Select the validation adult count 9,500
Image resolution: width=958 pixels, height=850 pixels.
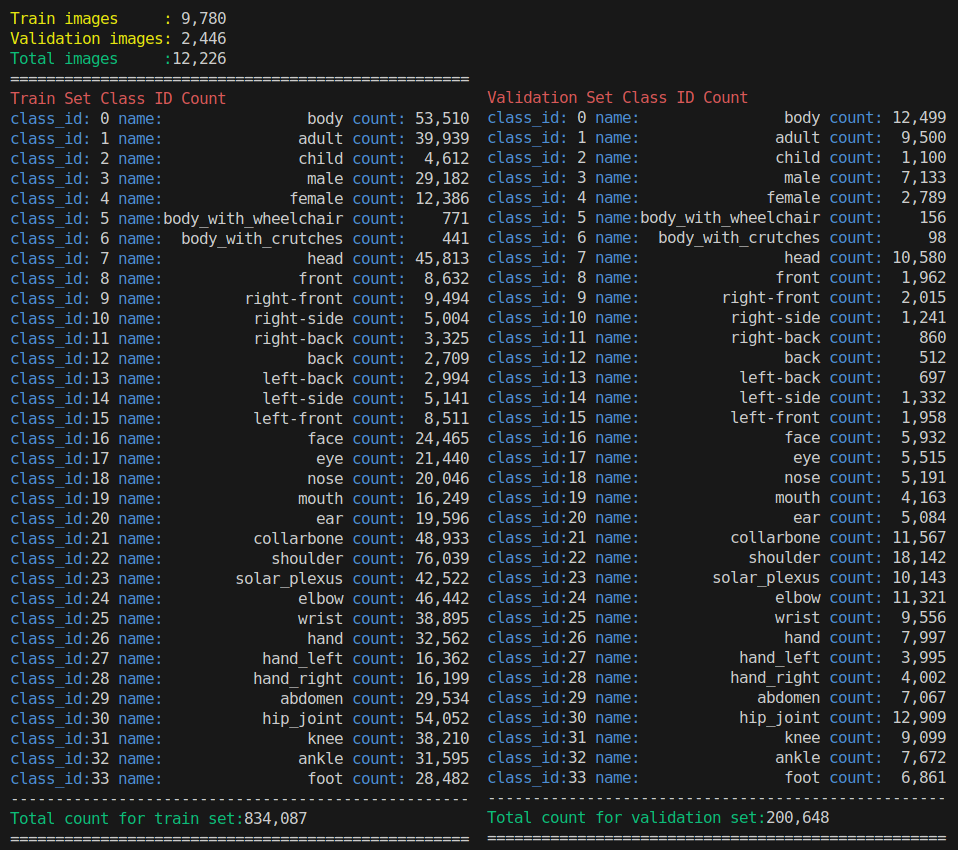pos(924,137)
